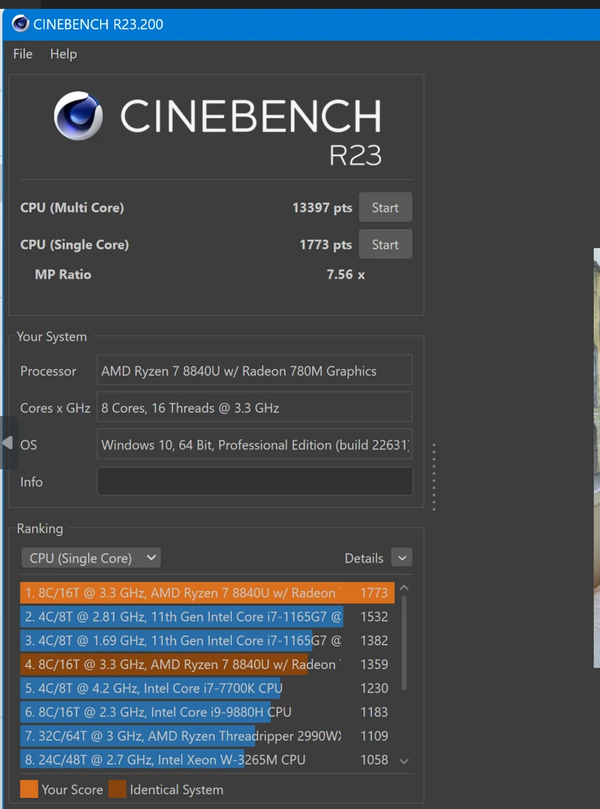Click the OS field with Windows 10 text
This screenshot has width=600, height=809.
click(x=254, y=445)
